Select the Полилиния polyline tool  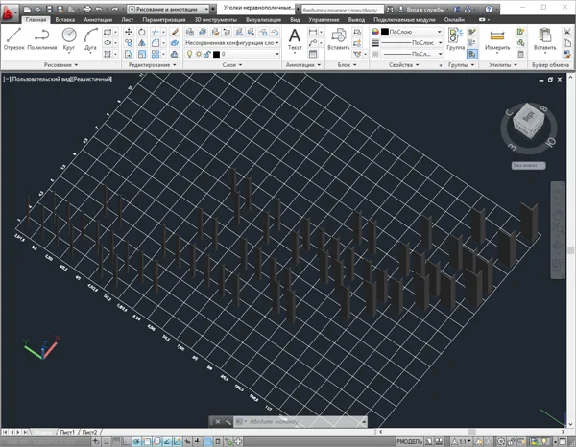pos(42,39)
